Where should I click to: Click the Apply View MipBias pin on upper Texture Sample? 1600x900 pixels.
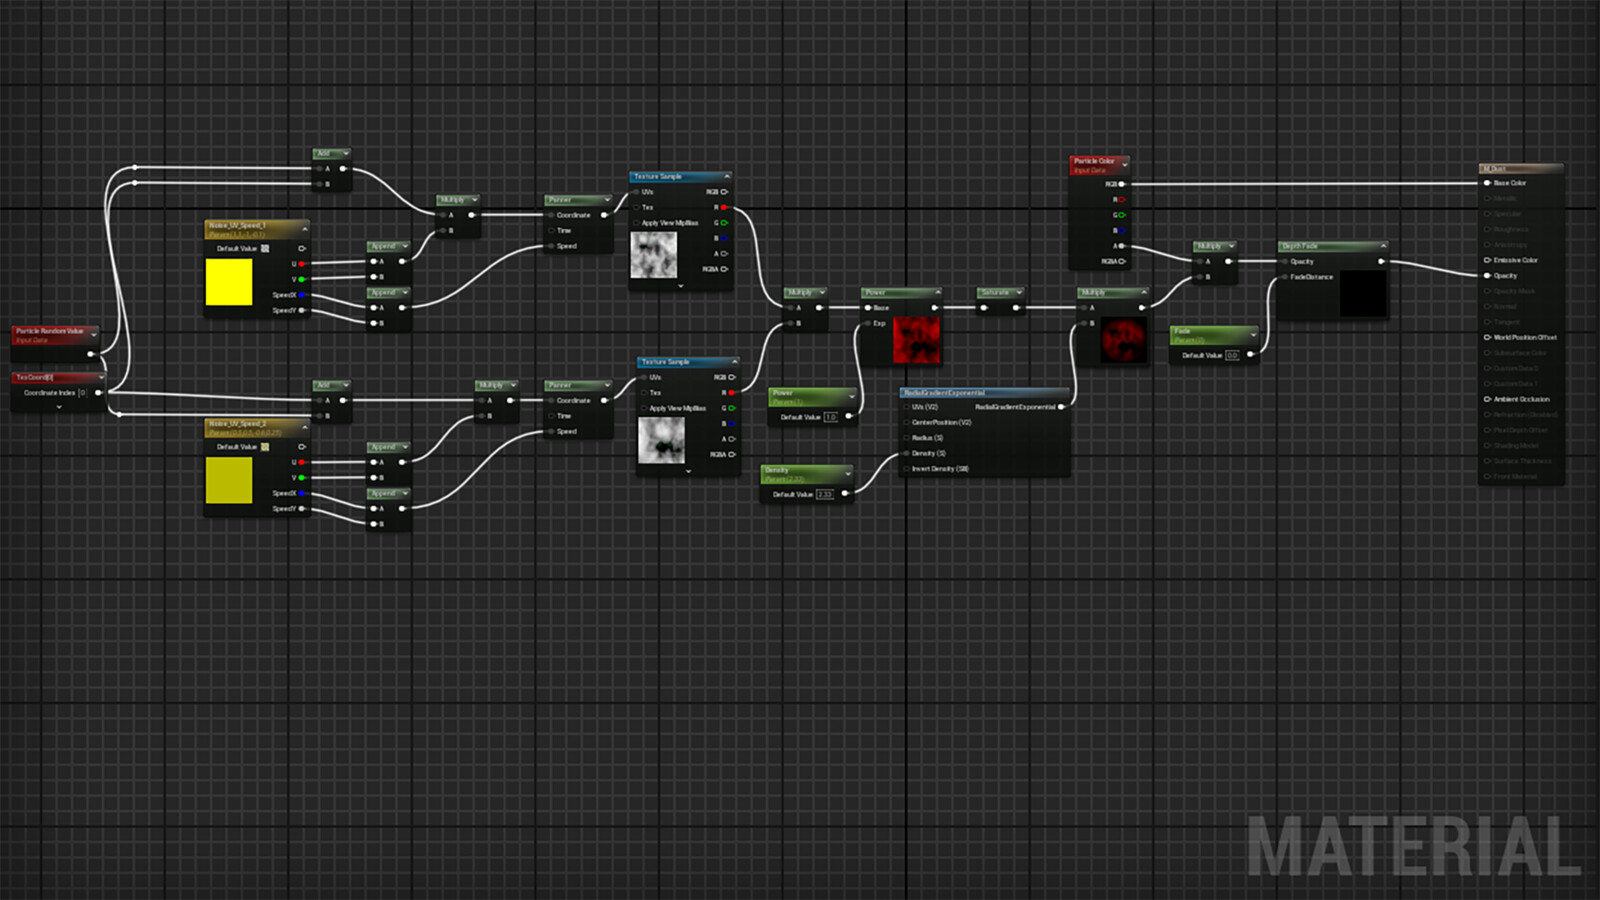(636, 223)
